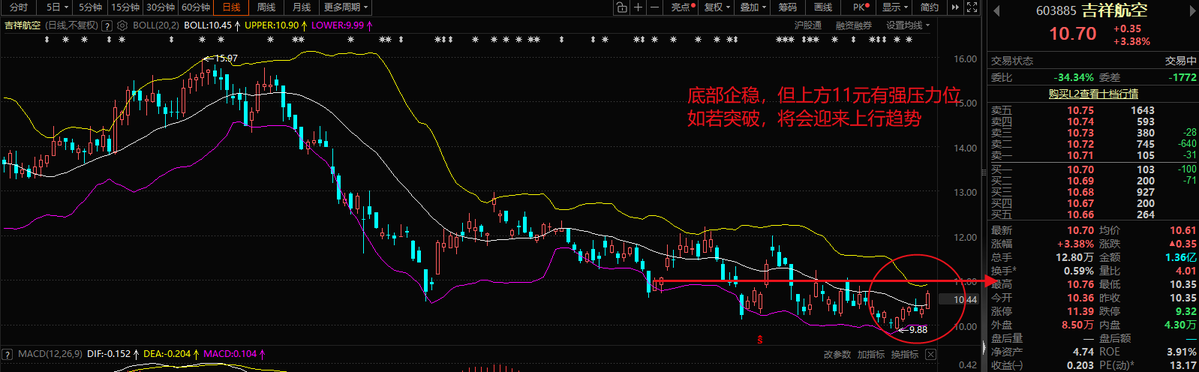Click the 卖五 price 10.75 row
This screenshot has width=1199, height=372.
point(1093,109)
